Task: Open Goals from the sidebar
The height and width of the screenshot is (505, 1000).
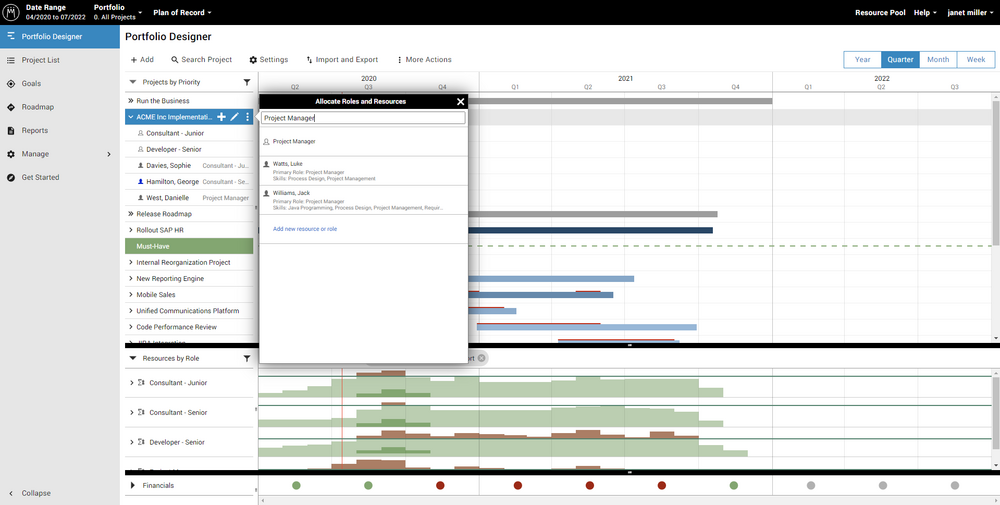Action: 31,83
